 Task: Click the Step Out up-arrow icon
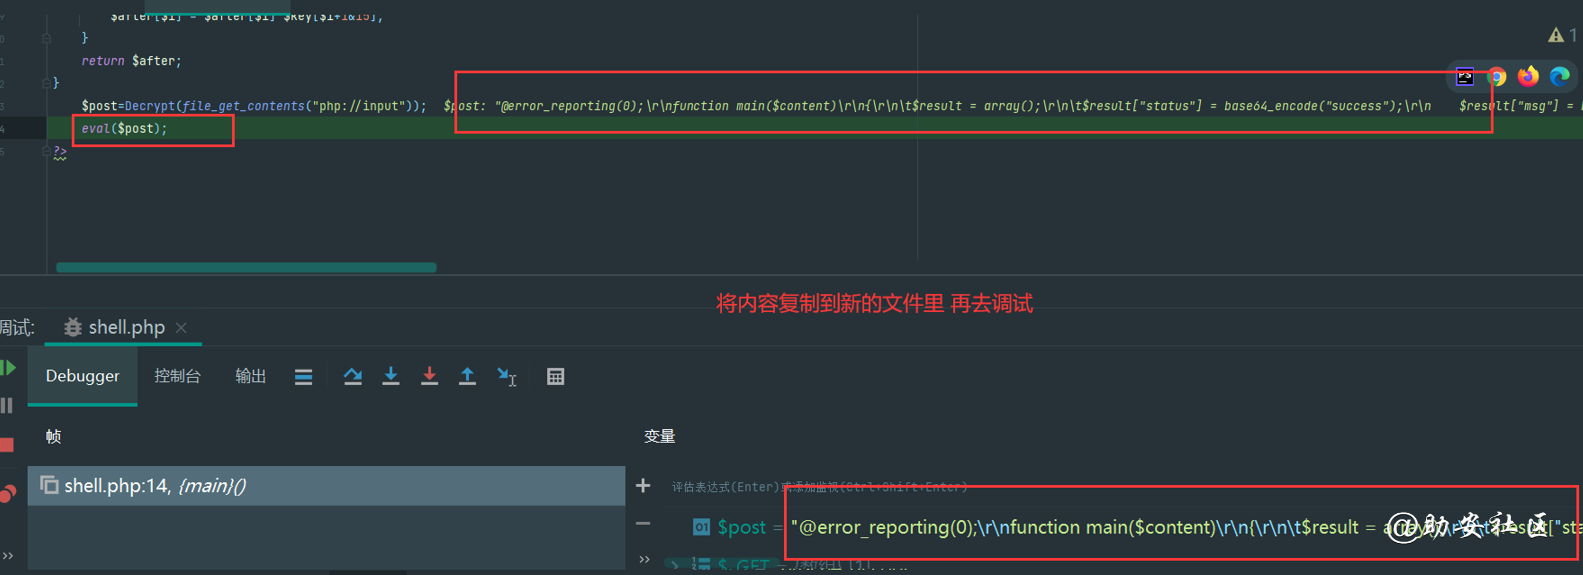(x=467, y=376)
